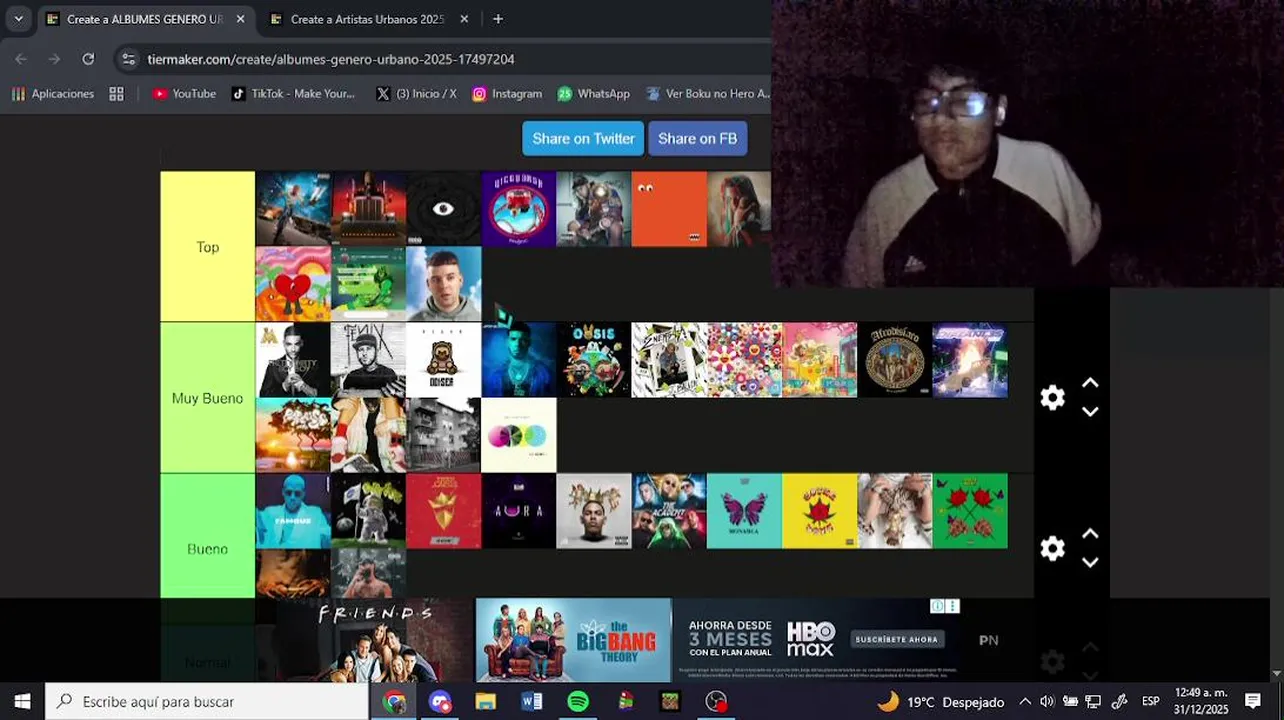The width and height of the screenshot is (1284, 720).
Task: Open WhatsApp bookmark
Action: click(594, 93)
